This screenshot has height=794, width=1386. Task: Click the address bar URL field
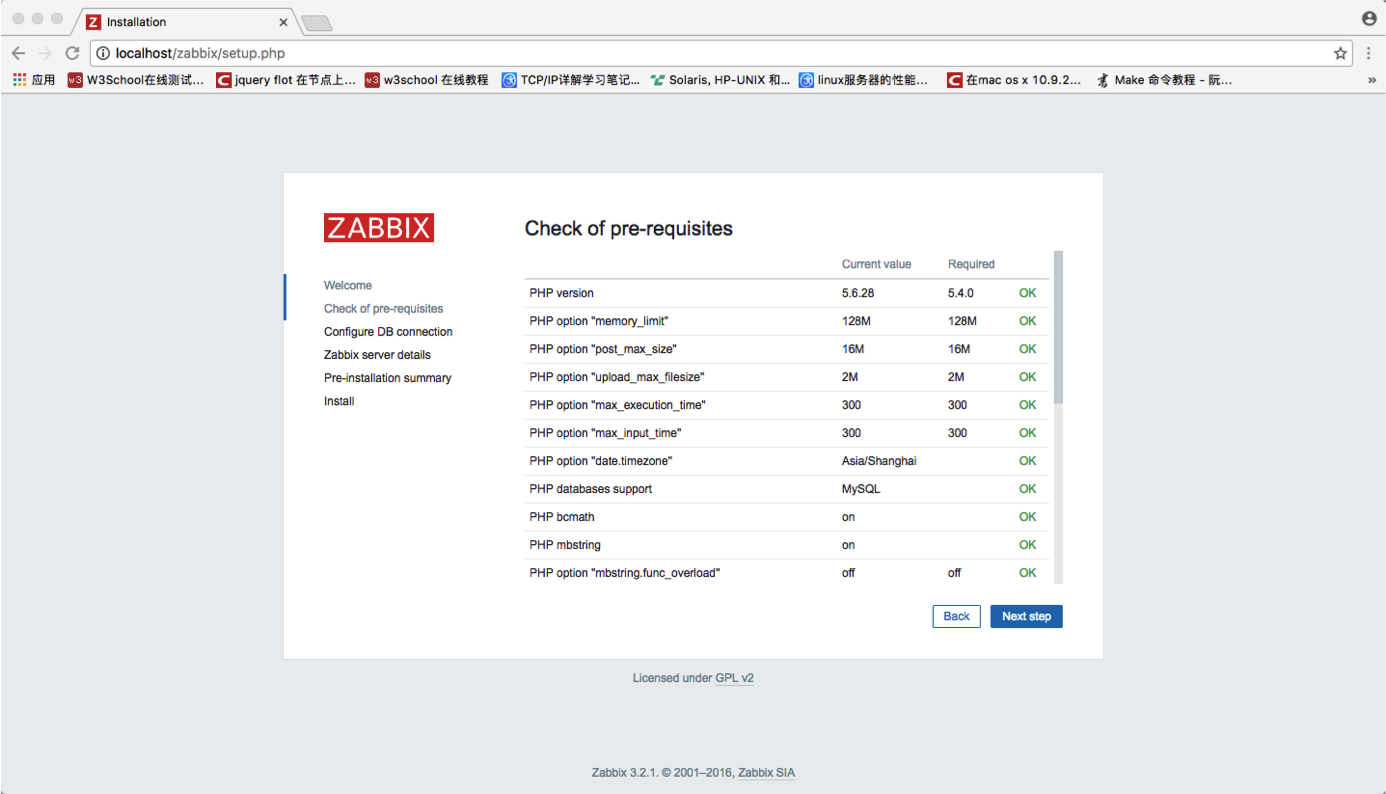click(x=700, y=53)
